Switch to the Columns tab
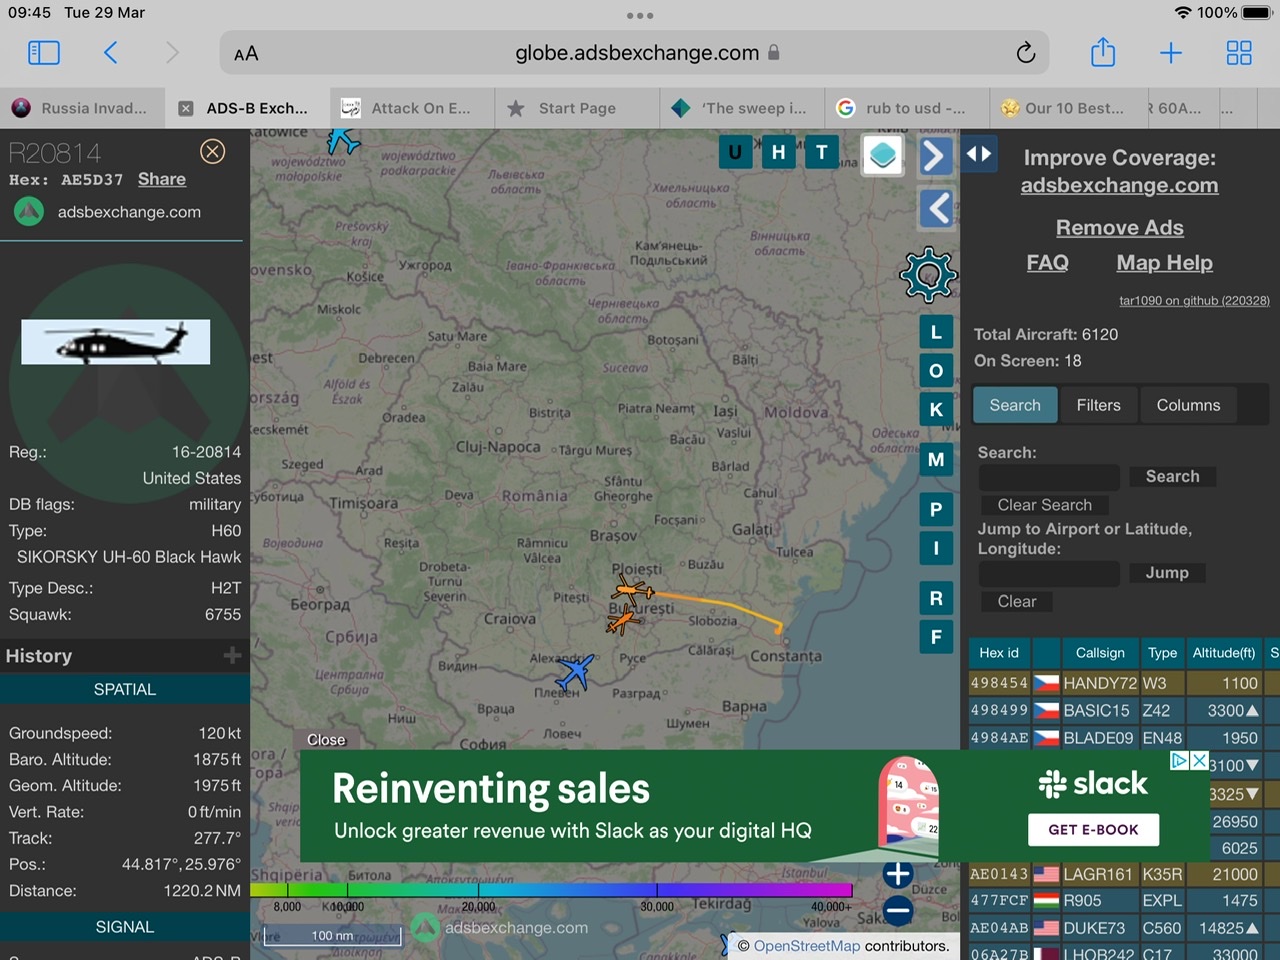Screen dimensions: 1280x960 [x=1188, y=405]
